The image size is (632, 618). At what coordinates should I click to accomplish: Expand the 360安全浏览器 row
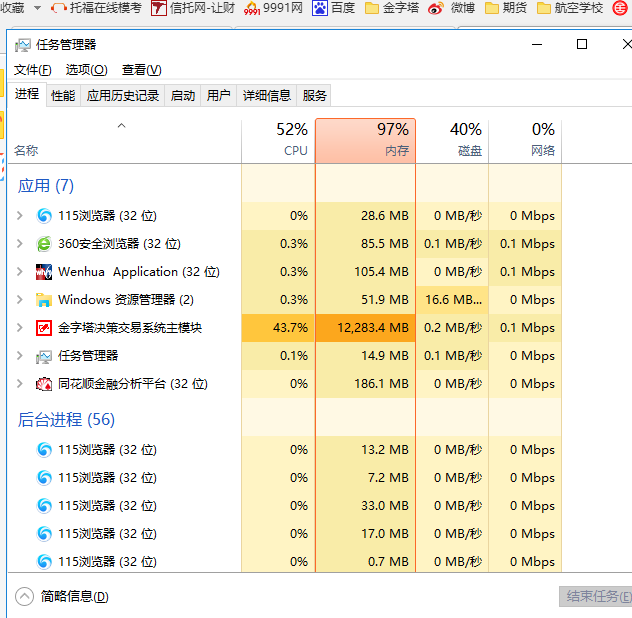19,243
